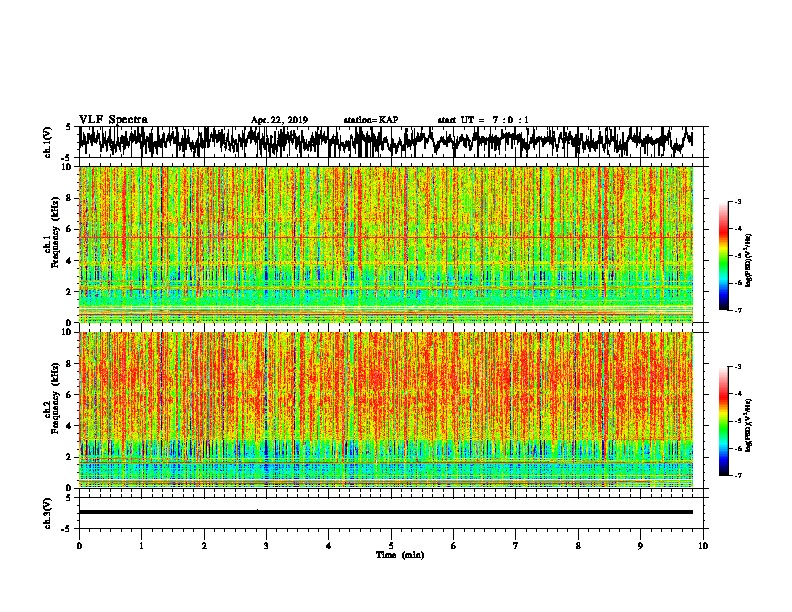This screenshot has width=792, height=612.
Task: Click the ch.2 spectrogram color scale bar
Action: coord(723,421)
